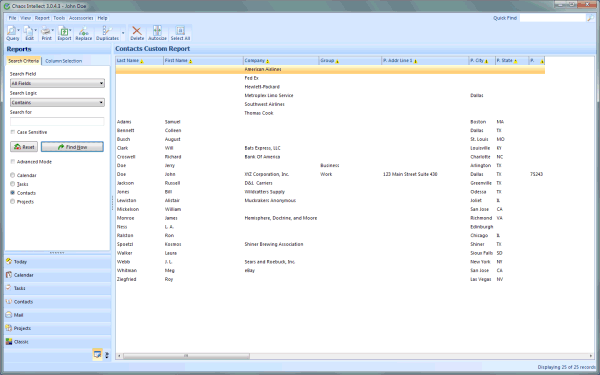Viewport: 600px width, 375px height.
Task: Click the horizontal scrollbar thumb
Action: [x=186, y=356]
